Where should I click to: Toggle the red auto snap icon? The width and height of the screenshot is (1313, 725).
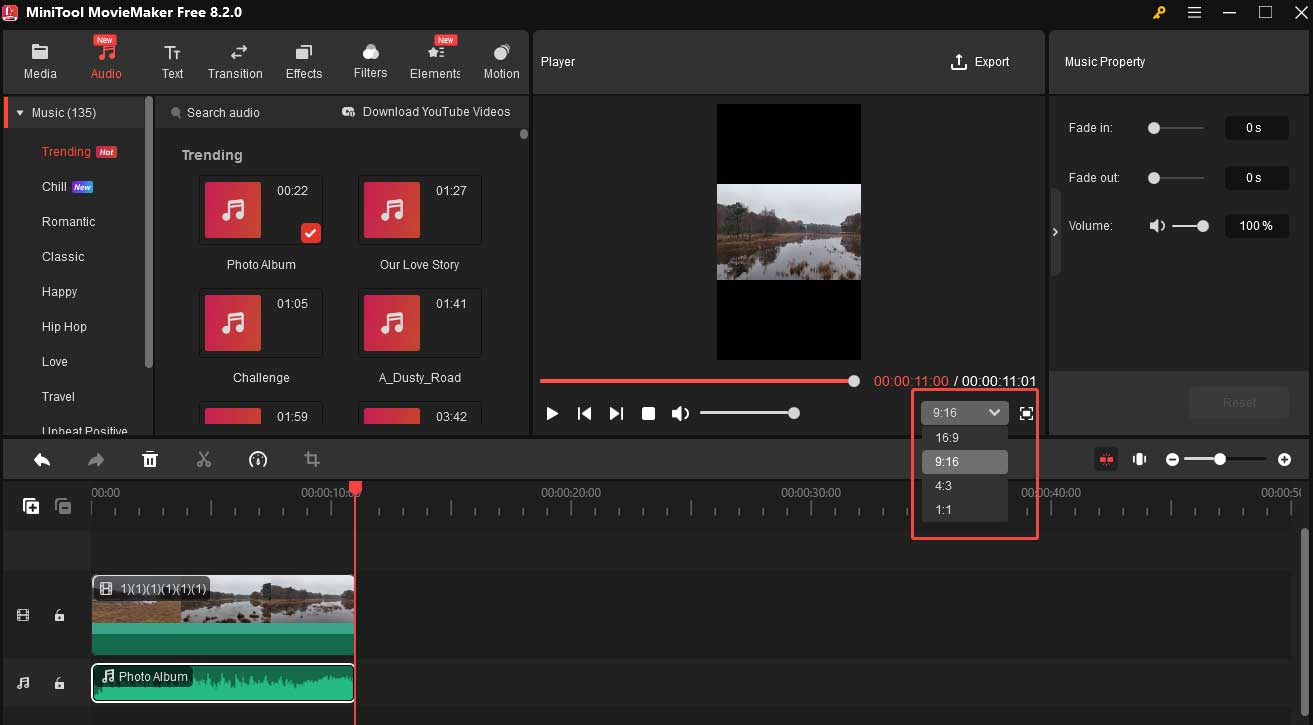1106,459
